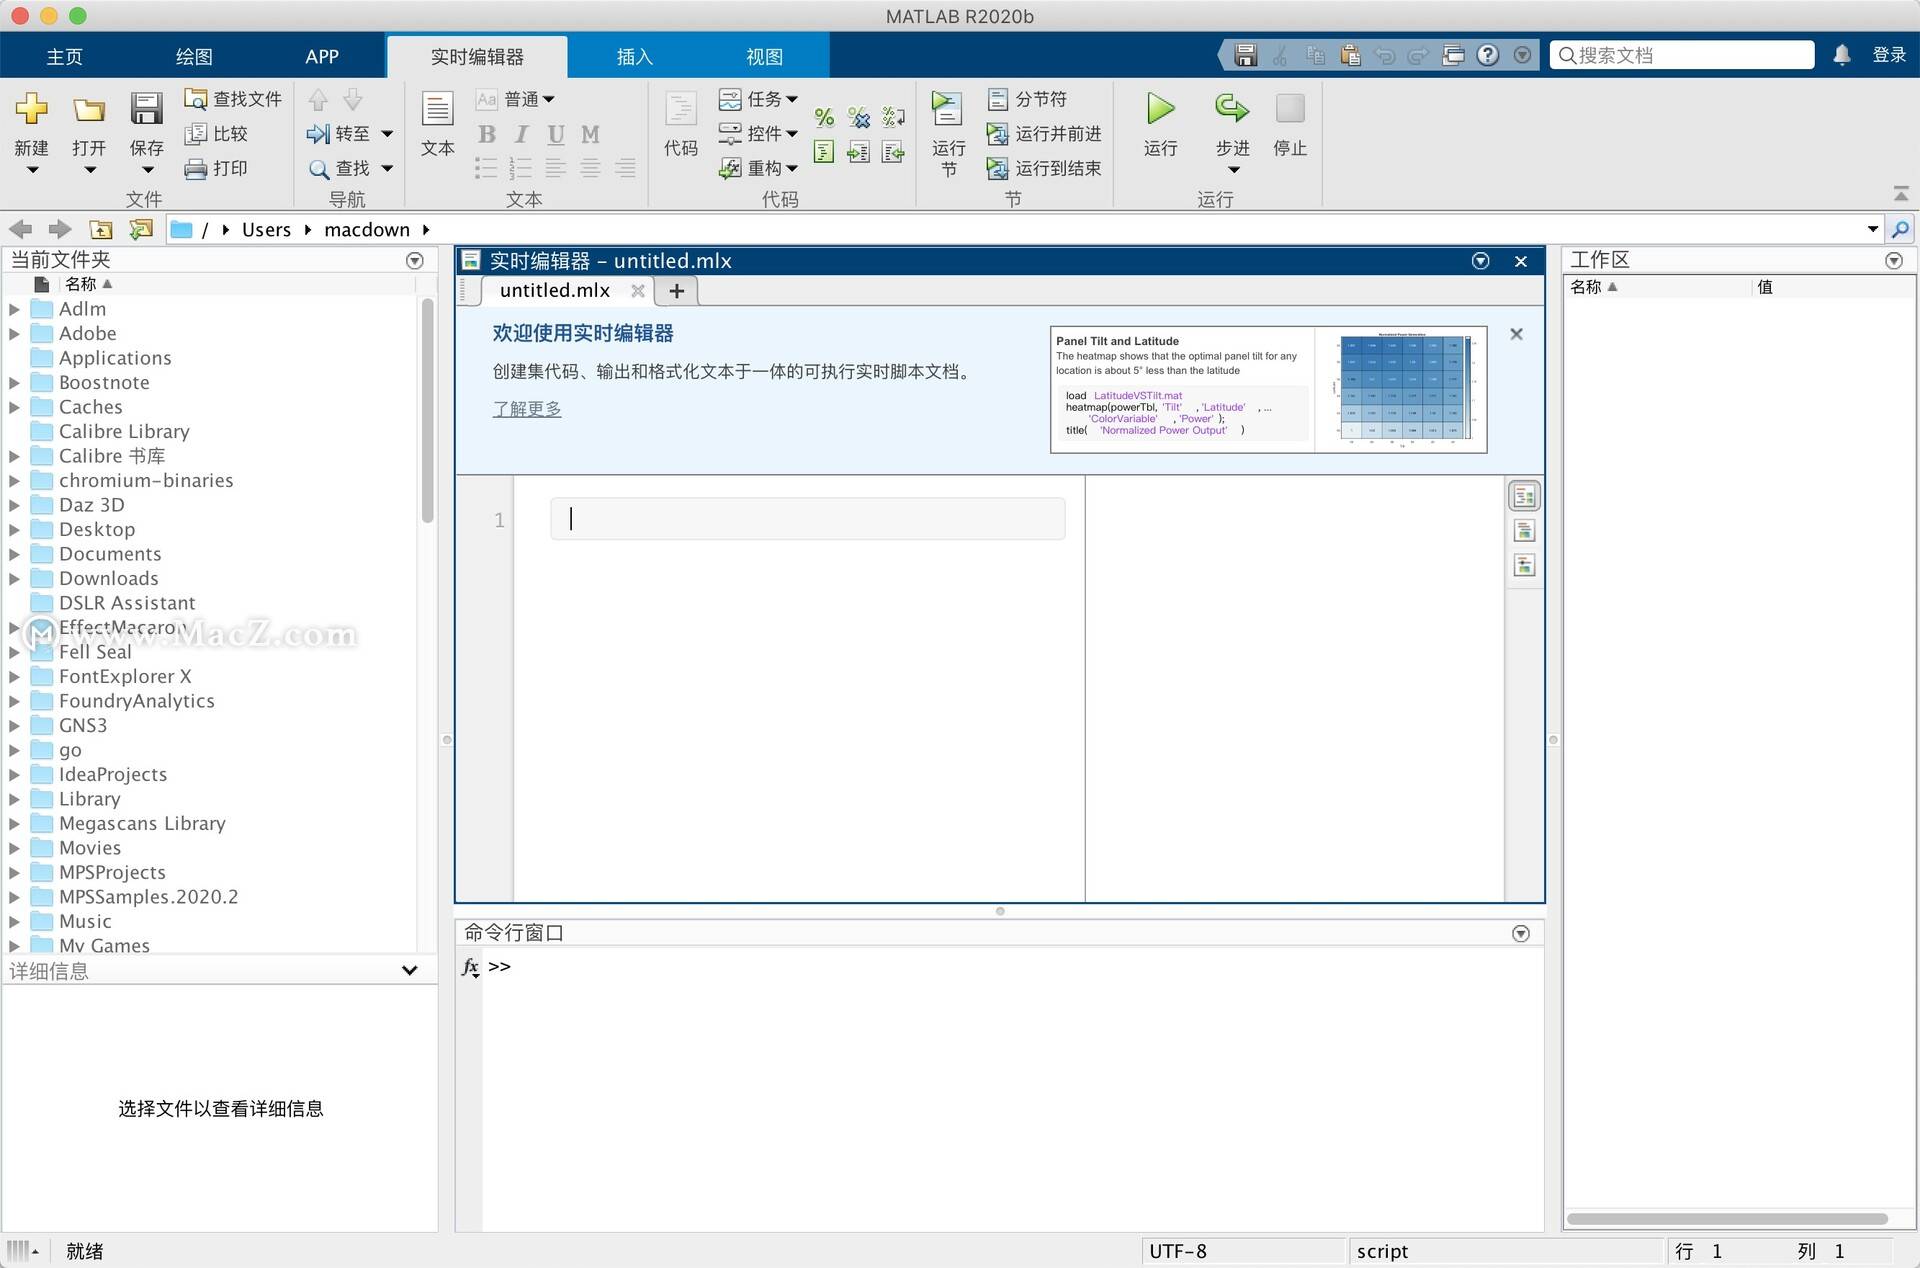Dismiss the welcome banner
This screenshot has height=1268, width=1920.
(x=1516, y=334)
